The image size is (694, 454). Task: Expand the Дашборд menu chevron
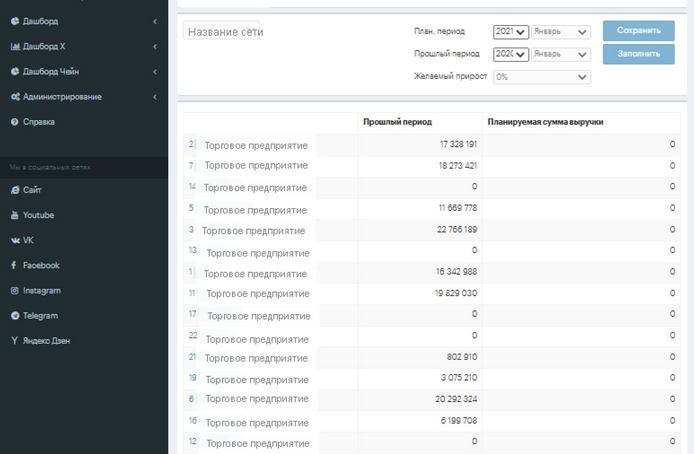click(155, 21)
